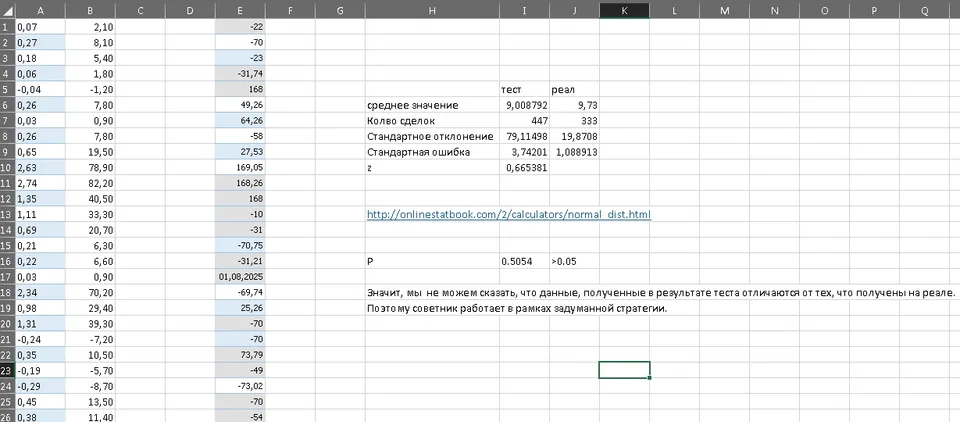The height and width of the screenshot is (422, 960).
Task: Open the onlinestatbook normal_dist hyperlink
Action: click(509, 214)
